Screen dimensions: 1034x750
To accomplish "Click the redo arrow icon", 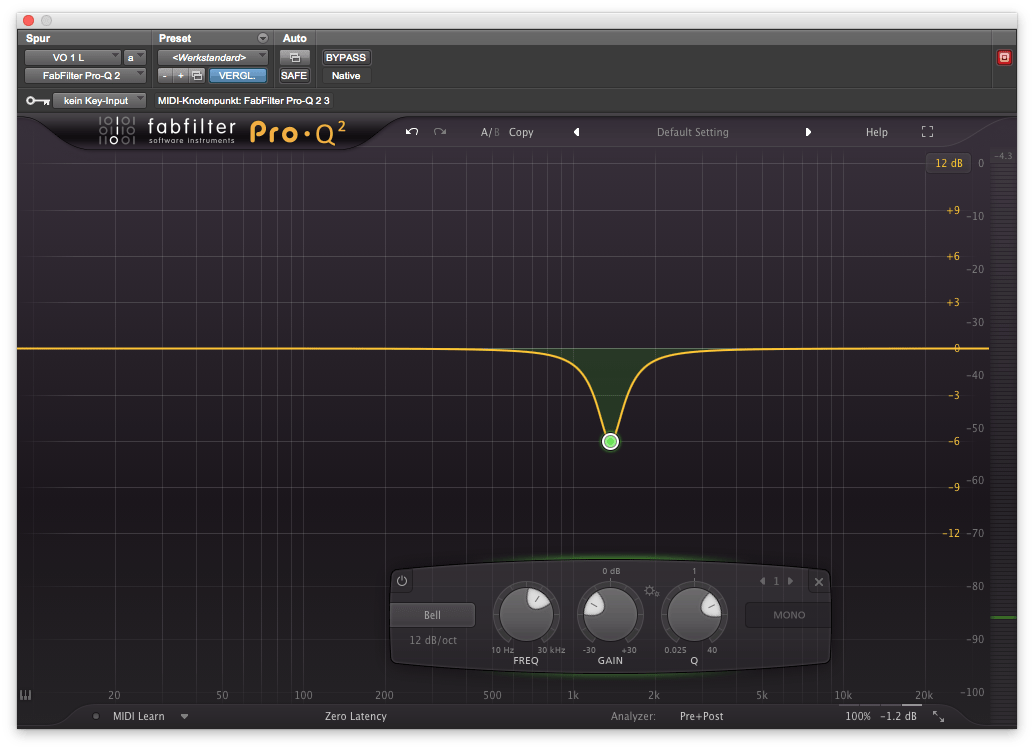I will 440,132.
